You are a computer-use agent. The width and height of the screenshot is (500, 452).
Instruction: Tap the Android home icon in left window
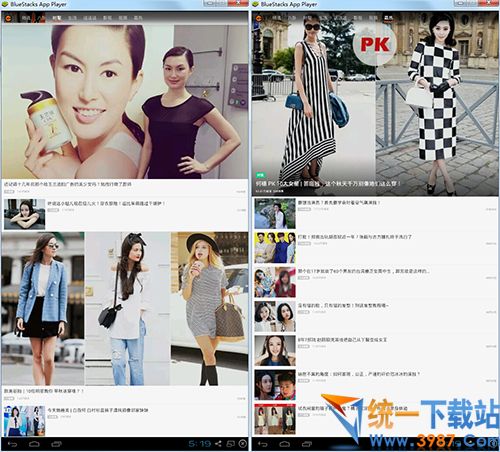tap(34, 444)
